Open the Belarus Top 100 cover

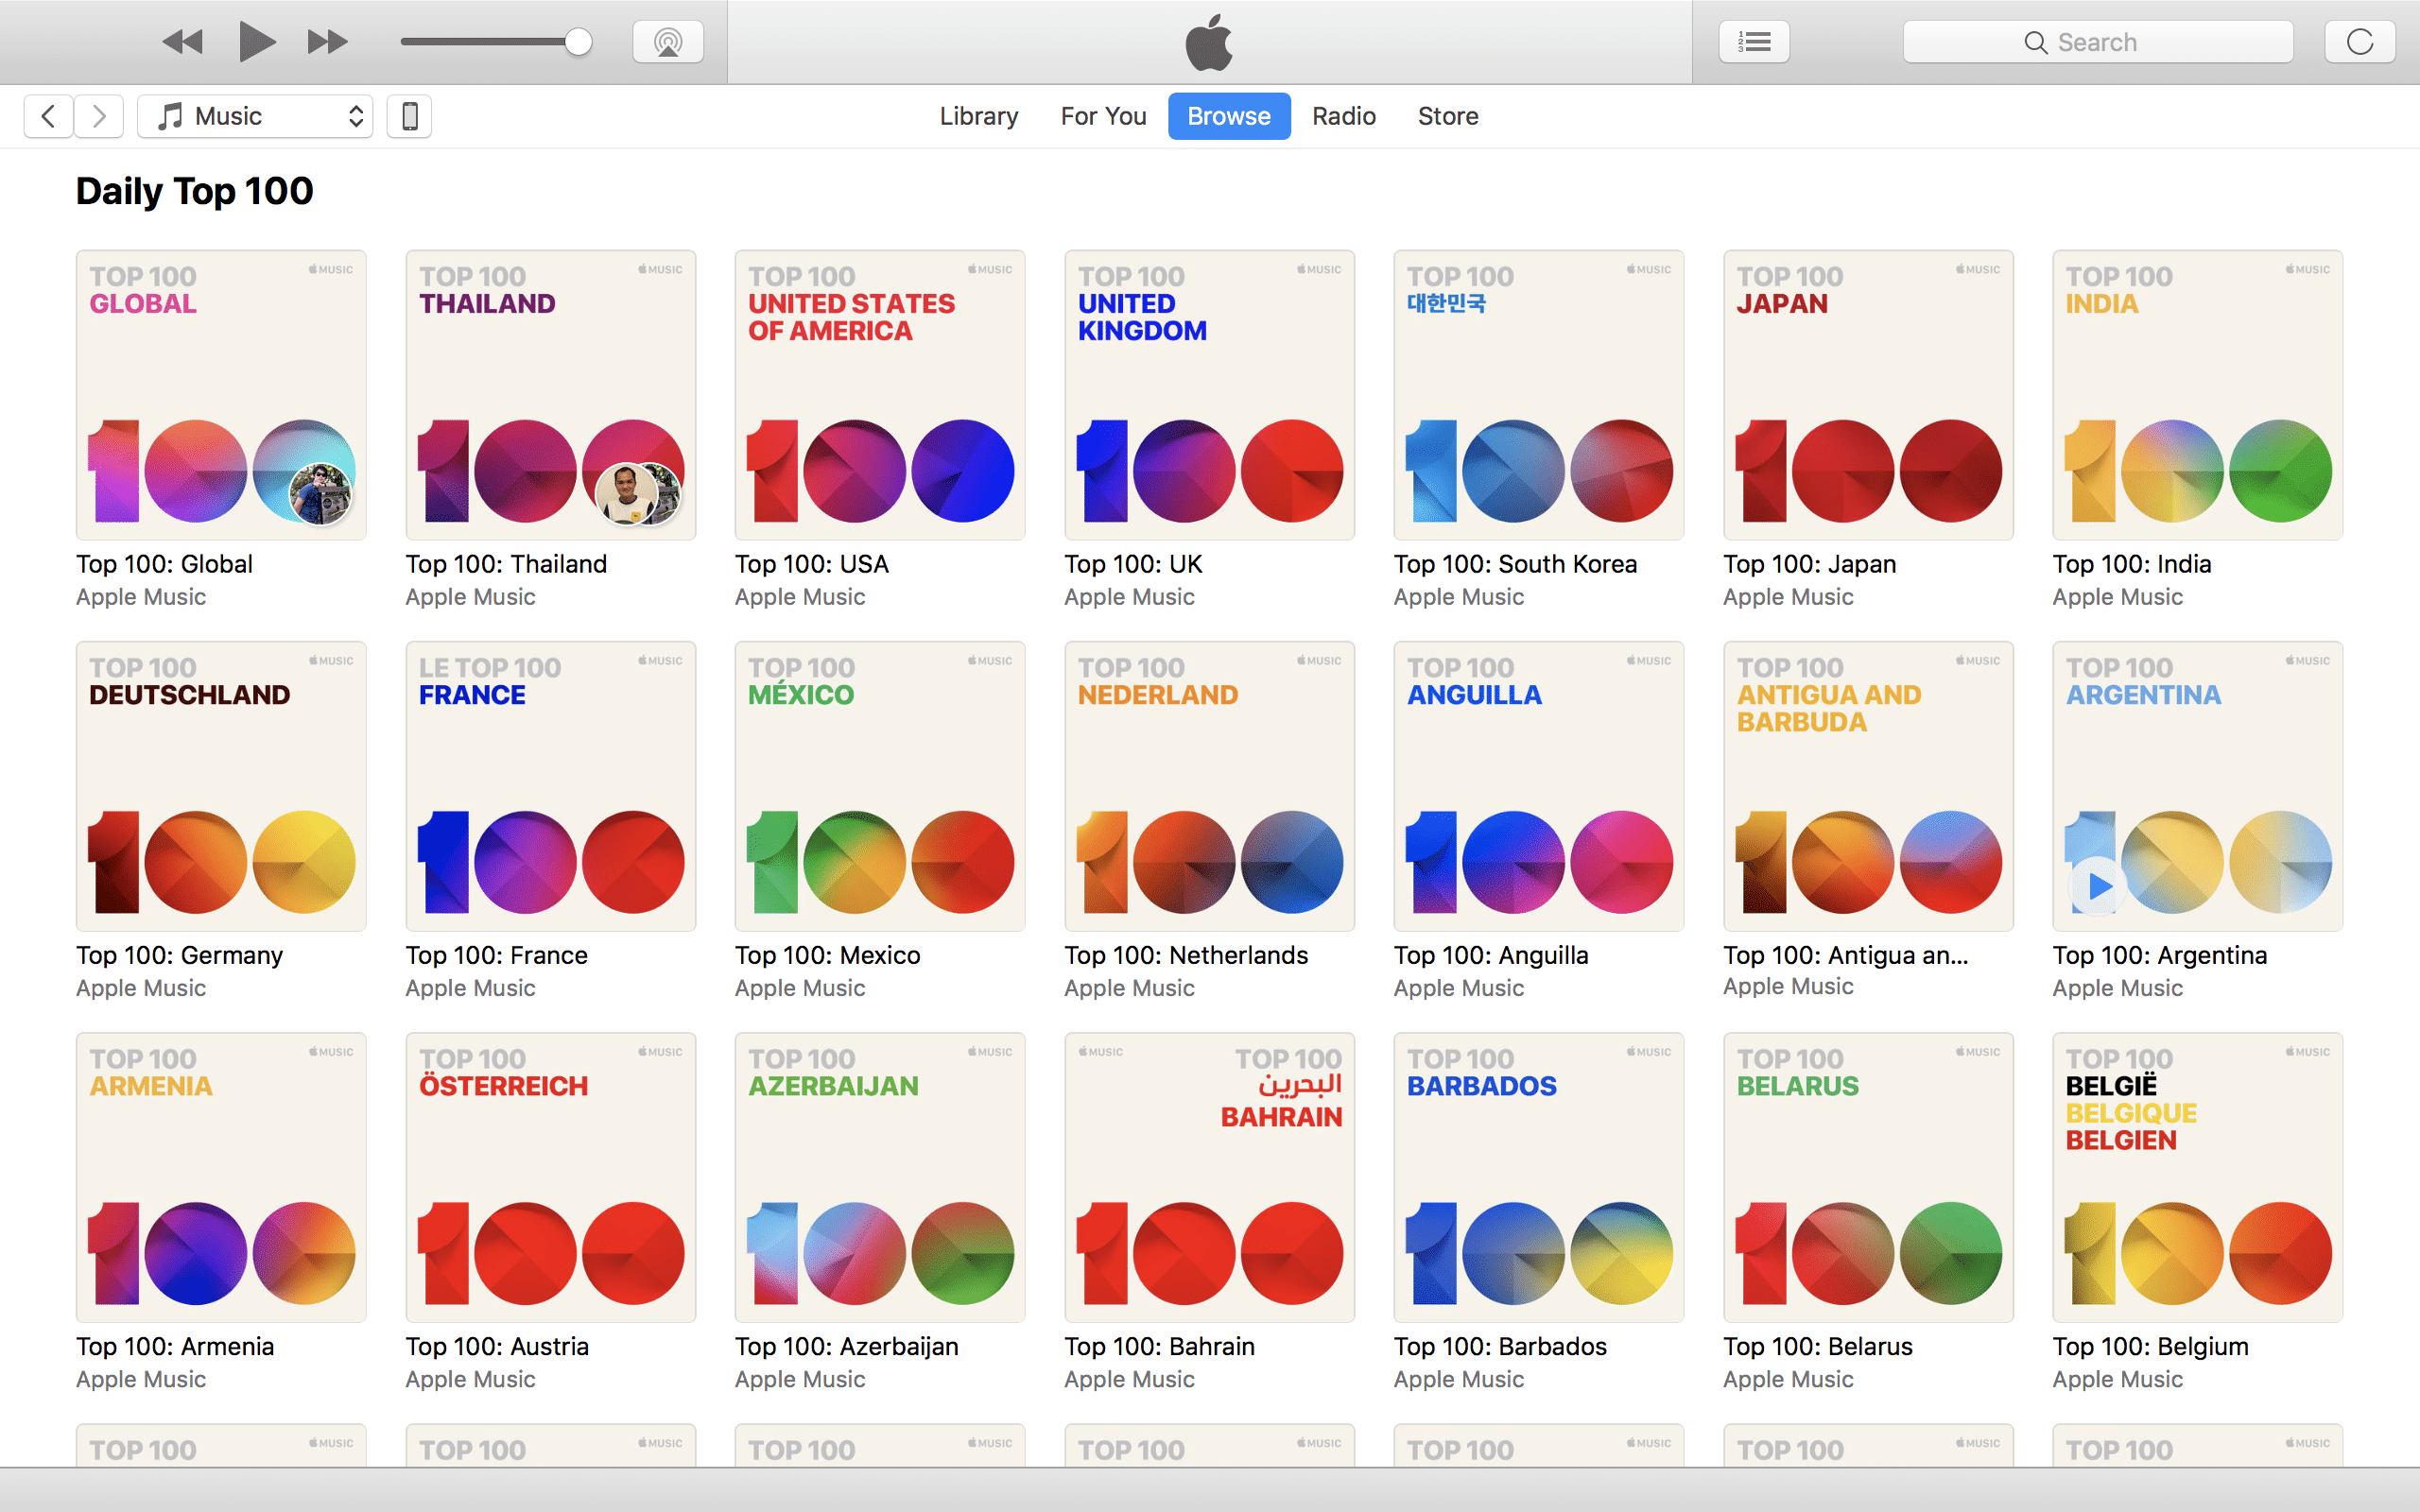tap(1868, 1177)
